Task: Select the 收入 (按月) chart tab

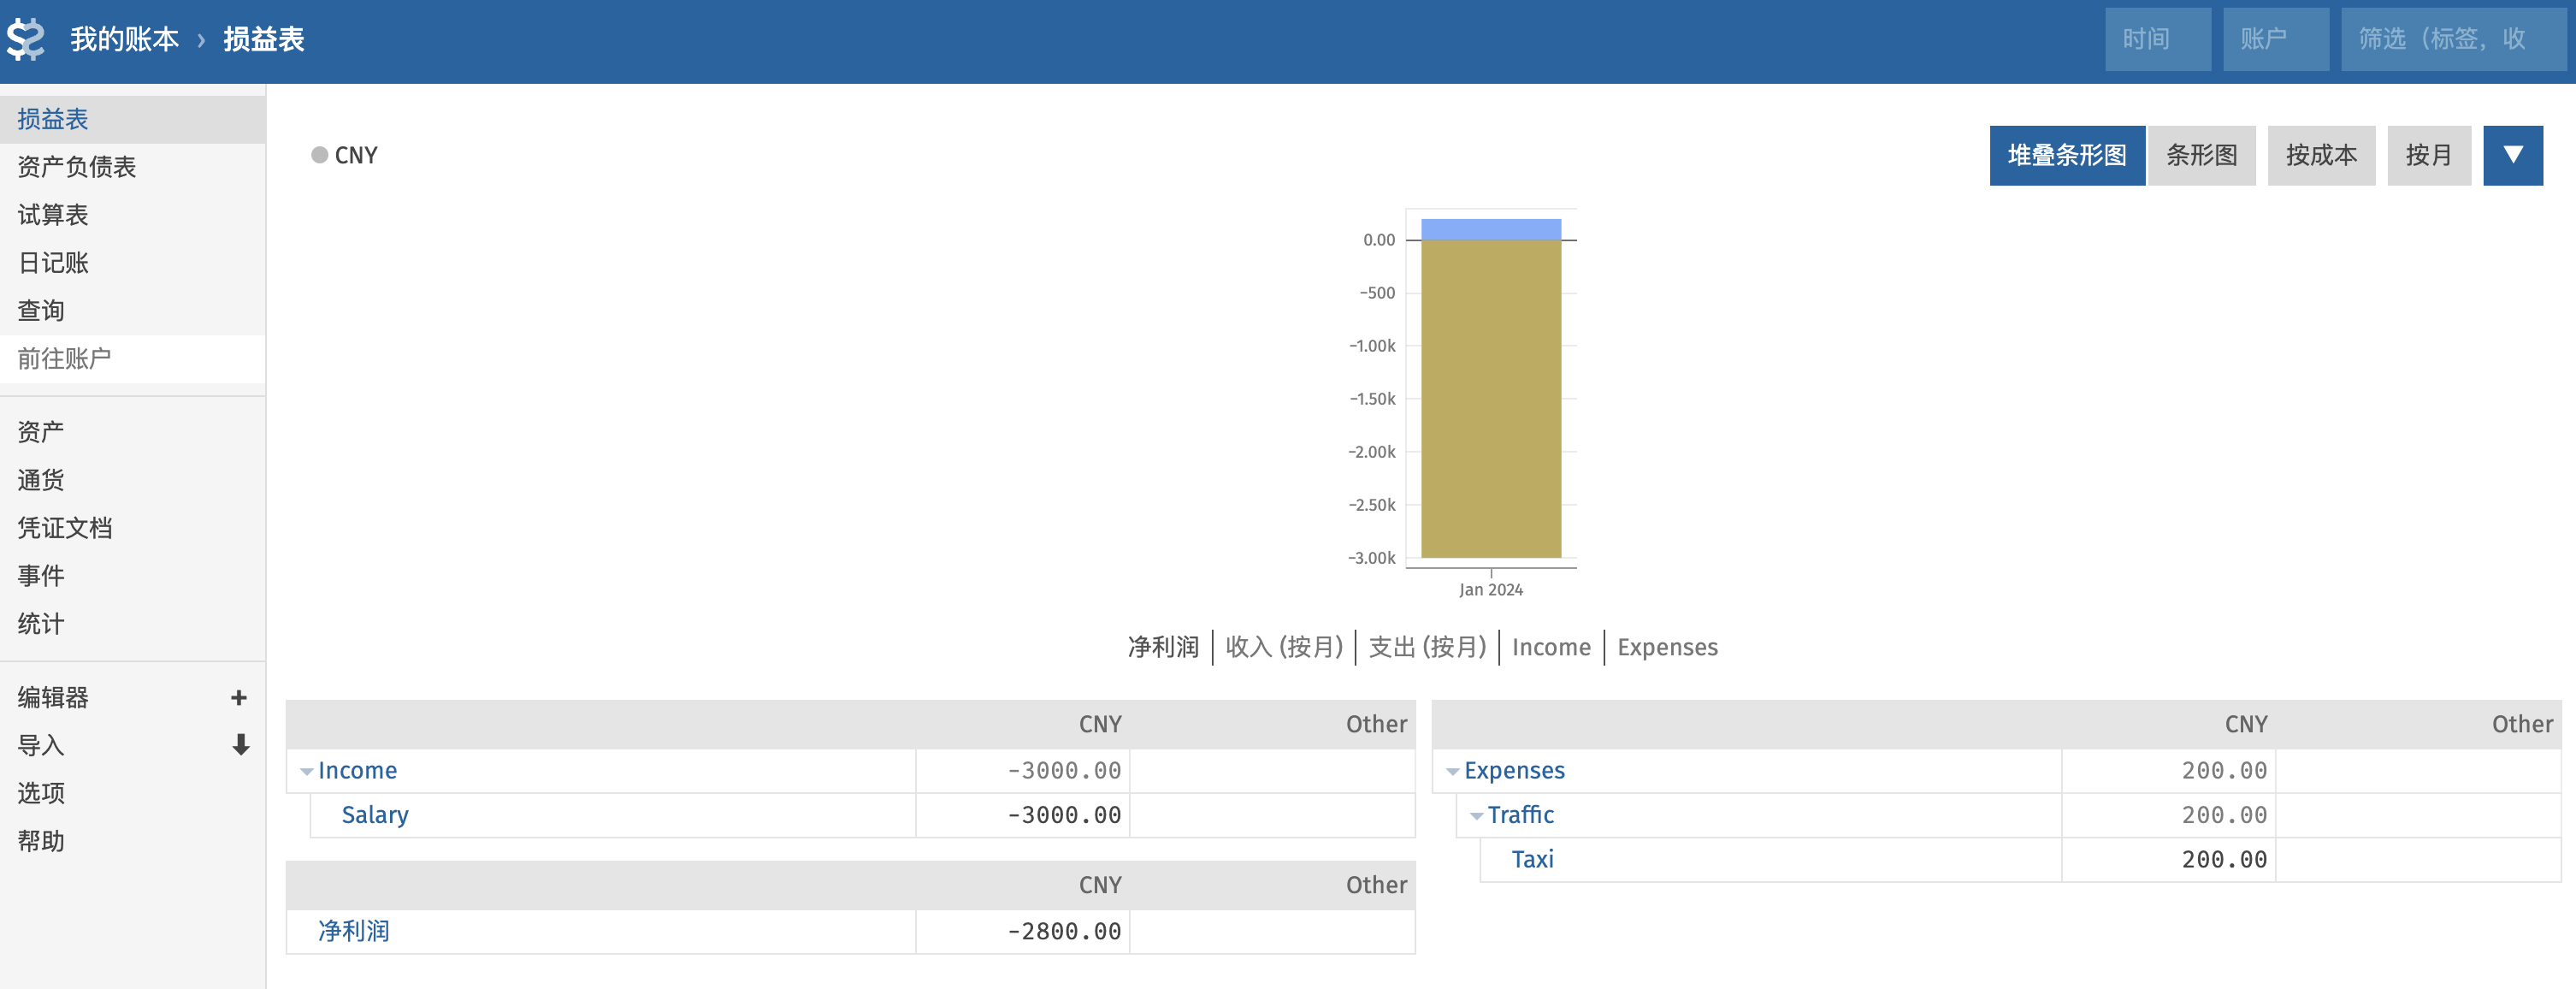Action: (x=1284, y=647)
